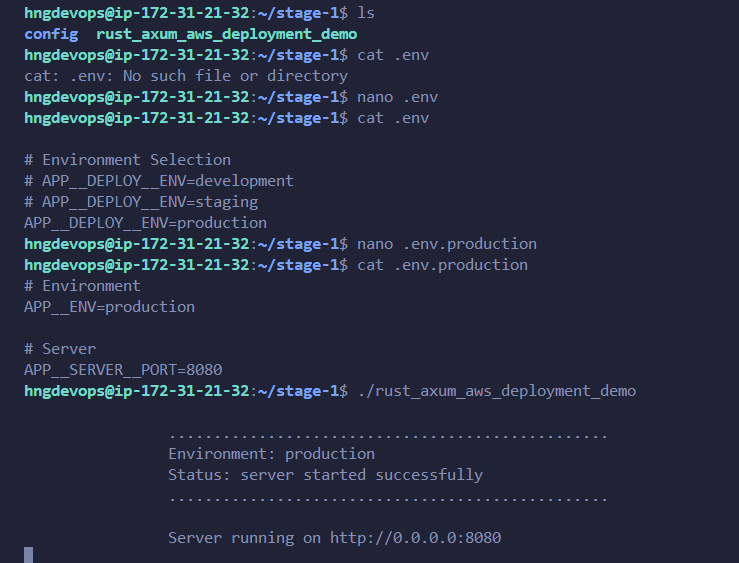
Task: Click the 'APP__DEPLOY__ENV=development' commented line
Action: point(159,181)
